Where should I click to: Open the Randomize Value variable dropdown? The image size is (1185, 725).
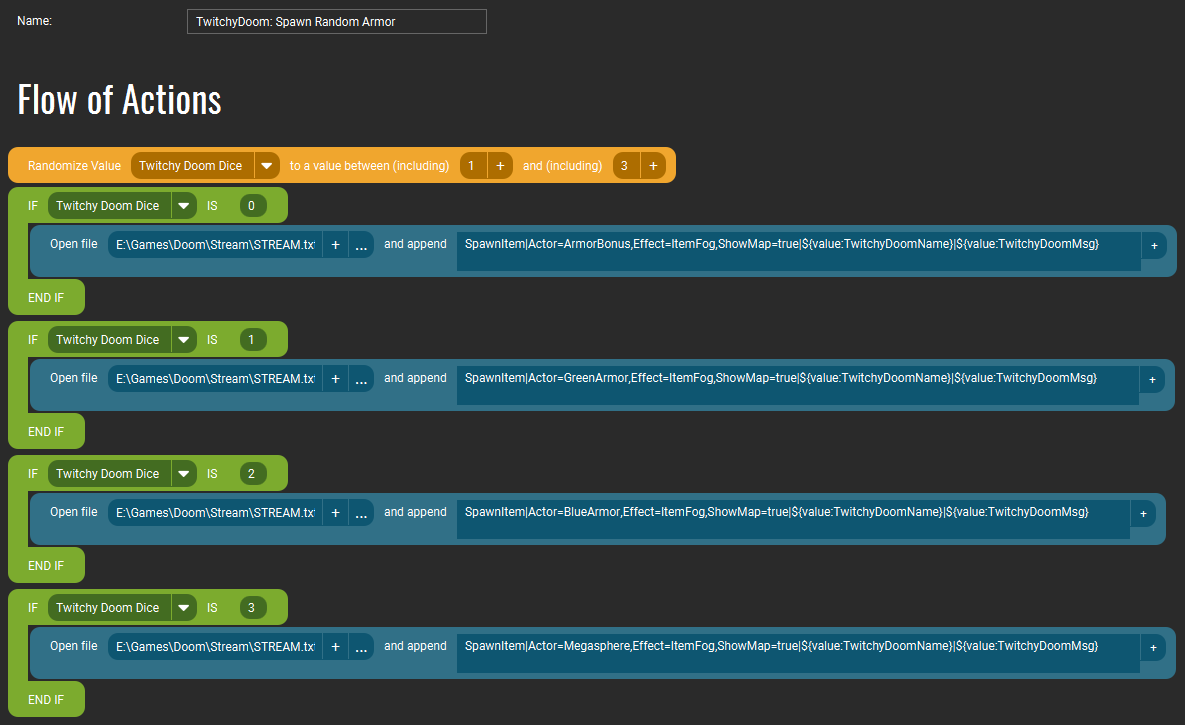pyautogui.click(x=267, y=166)
